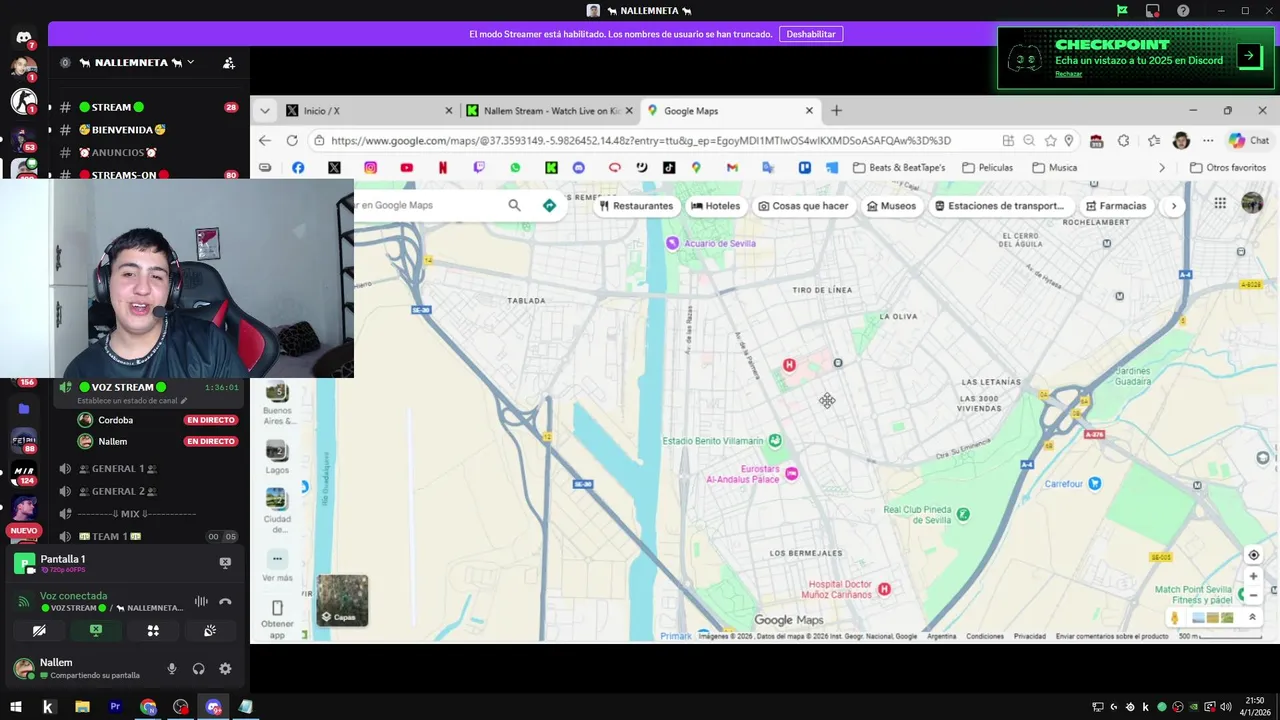1280x720 pixels.
Task: Open directions diamond icon in Maps
Action: (x=549, y=205)
